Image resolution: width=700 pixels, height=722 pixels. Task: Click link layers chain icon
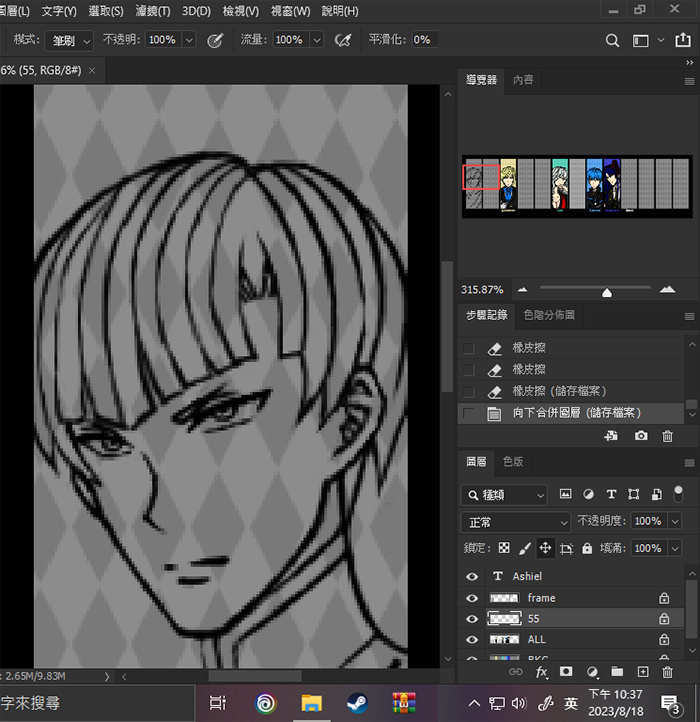tap(515, 672)
